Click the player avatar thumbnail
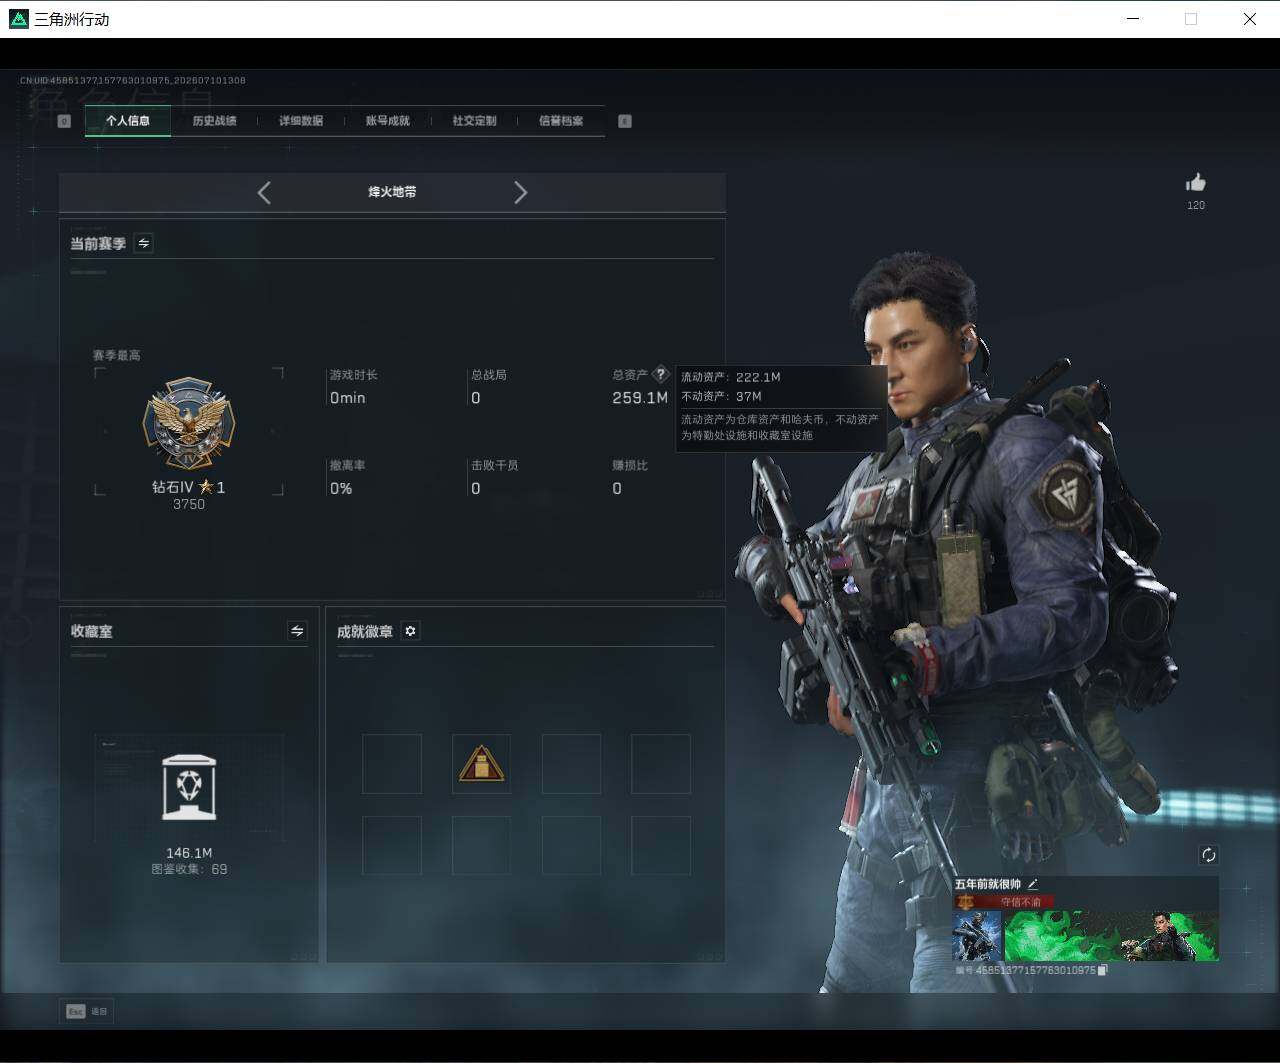This screenshot has width=1280, height=1063. click(x=977, y=936)
